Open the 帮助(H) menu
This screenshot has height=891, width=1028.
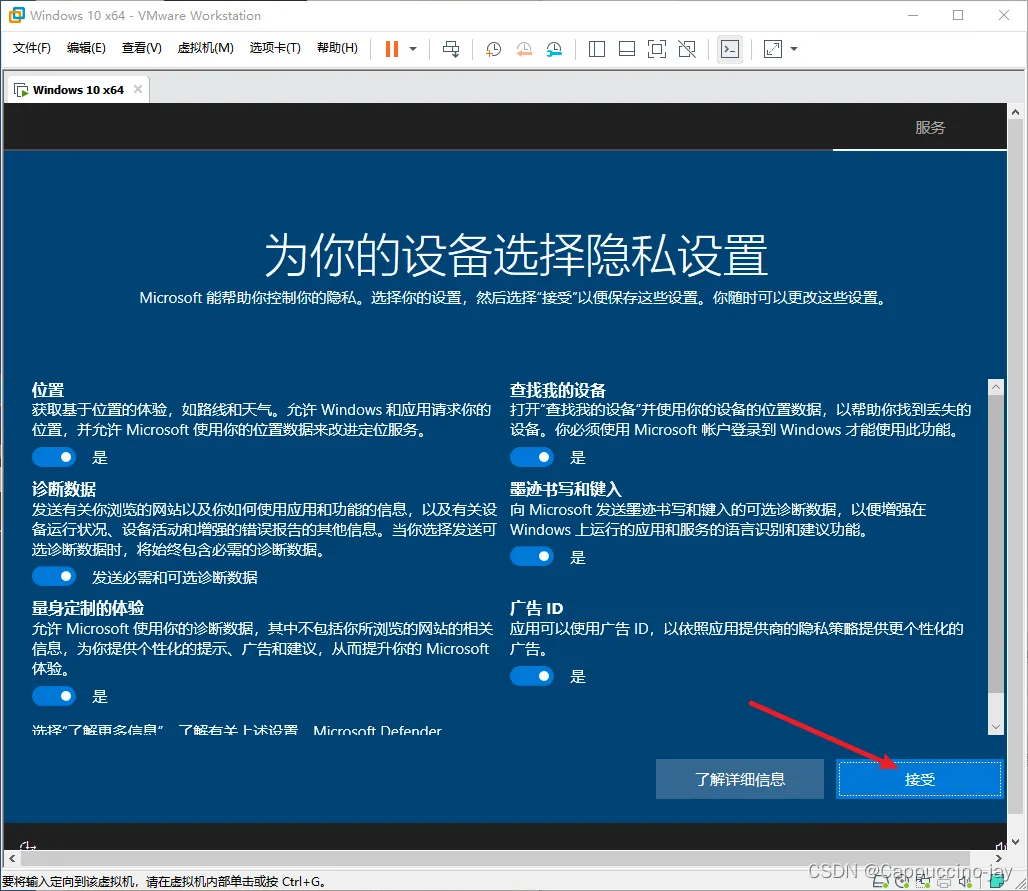(337, 48)
